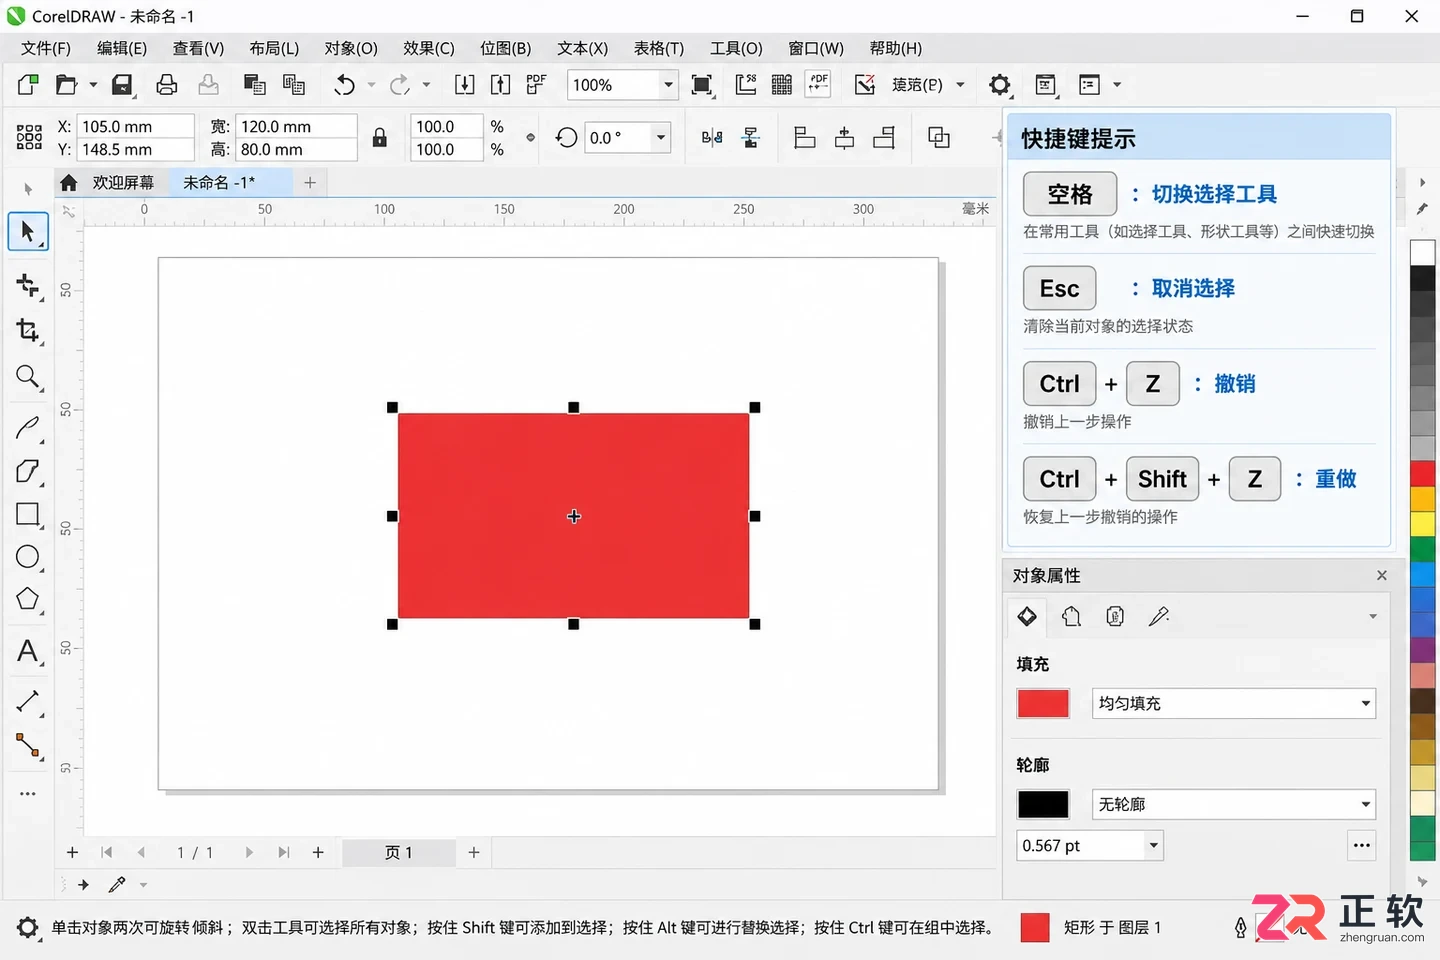Mirror the object horizontally
Viewport: 1440px width, 960px height.
point(712,138)
